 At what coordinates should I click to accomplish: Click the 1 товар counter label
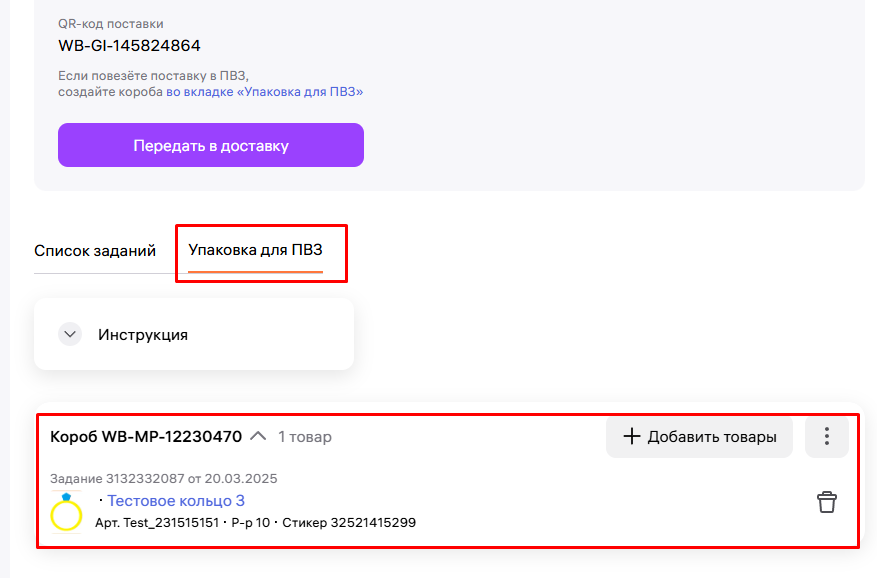click(305, 437)
